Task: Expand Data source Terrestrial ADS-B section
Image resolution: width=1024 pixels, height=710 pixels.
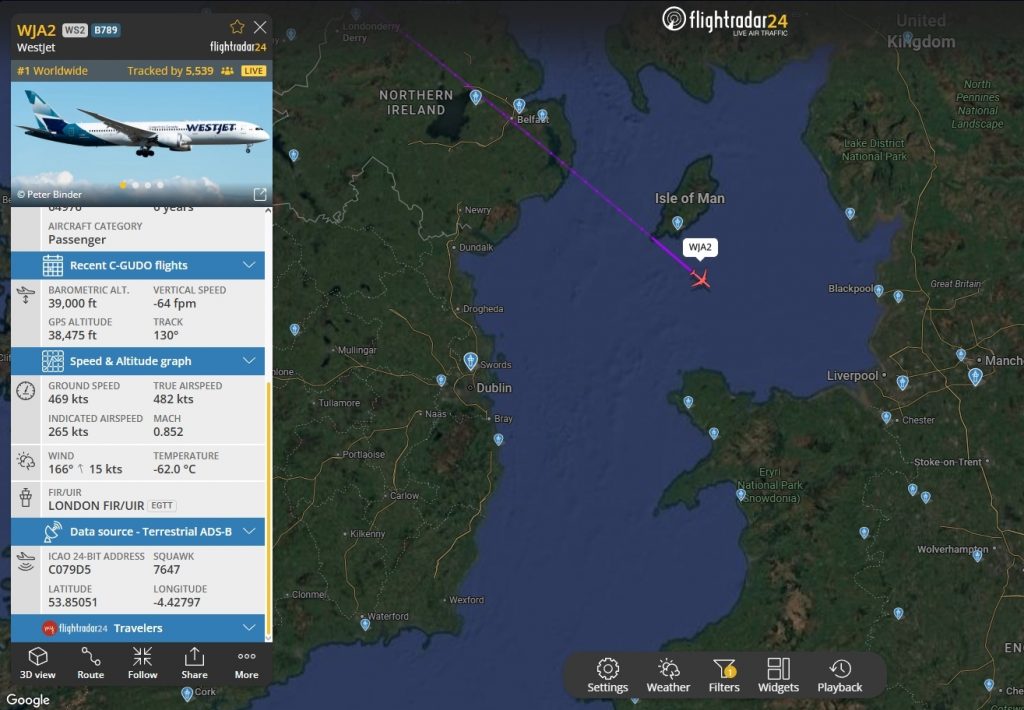Action: tap(138, 531)
